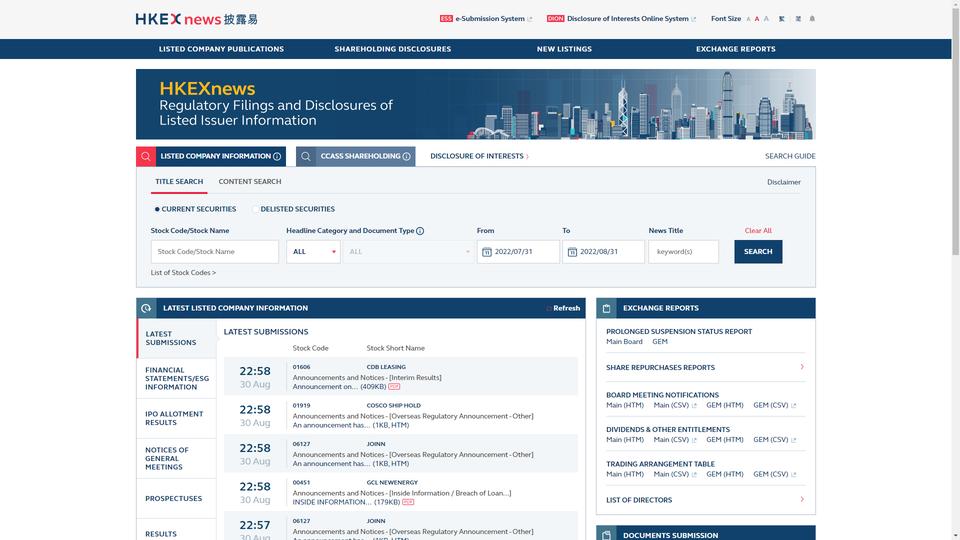960x540 pixels.
Task: Click clock icon in Latest Listed Company Information header
Action: tap(146, 308)
